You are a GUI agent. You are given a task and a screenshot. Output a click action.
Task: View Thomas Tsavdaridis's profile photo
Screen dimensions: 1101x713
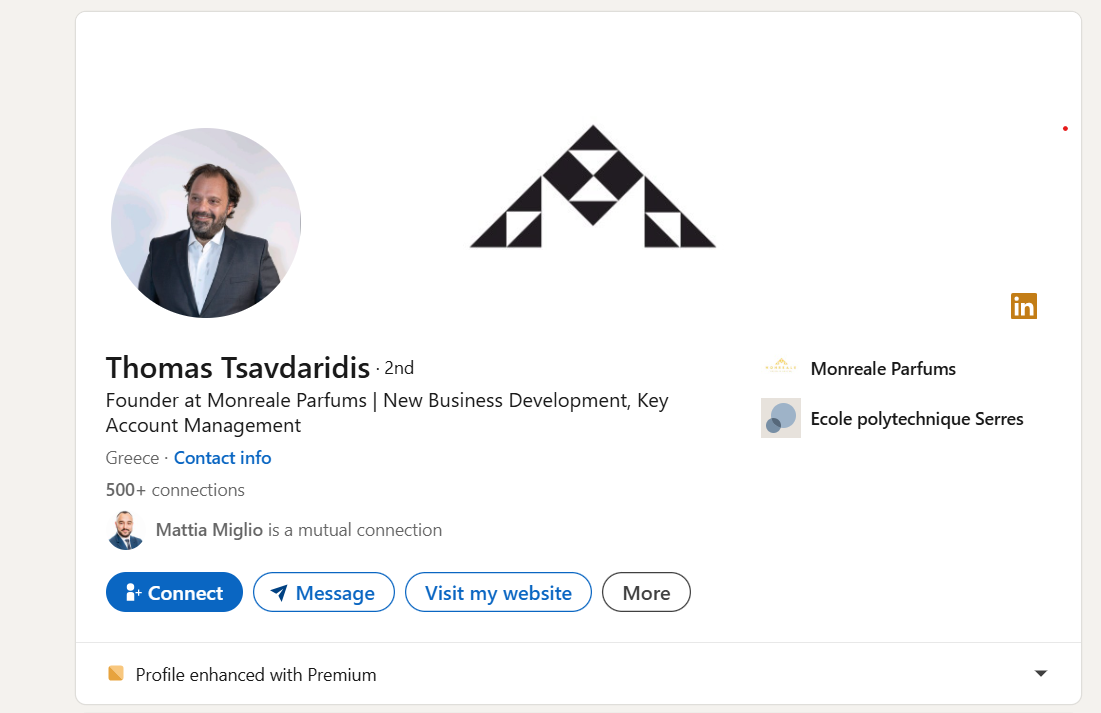coord(206,223)
